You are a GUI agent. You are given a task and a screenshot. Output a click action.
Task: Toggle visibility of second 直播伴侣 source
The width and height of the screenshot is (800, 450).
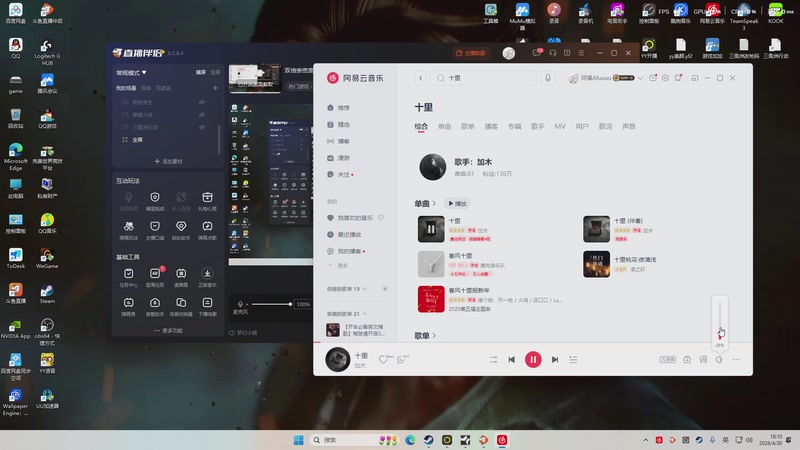click(x=202, y=115)
